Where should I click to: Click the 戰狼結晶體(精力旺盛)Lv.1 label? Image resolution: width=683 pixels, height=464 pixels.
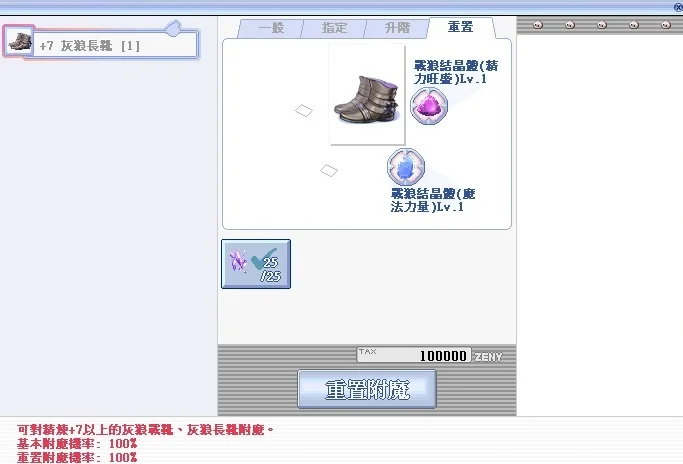tap(456, 72)
